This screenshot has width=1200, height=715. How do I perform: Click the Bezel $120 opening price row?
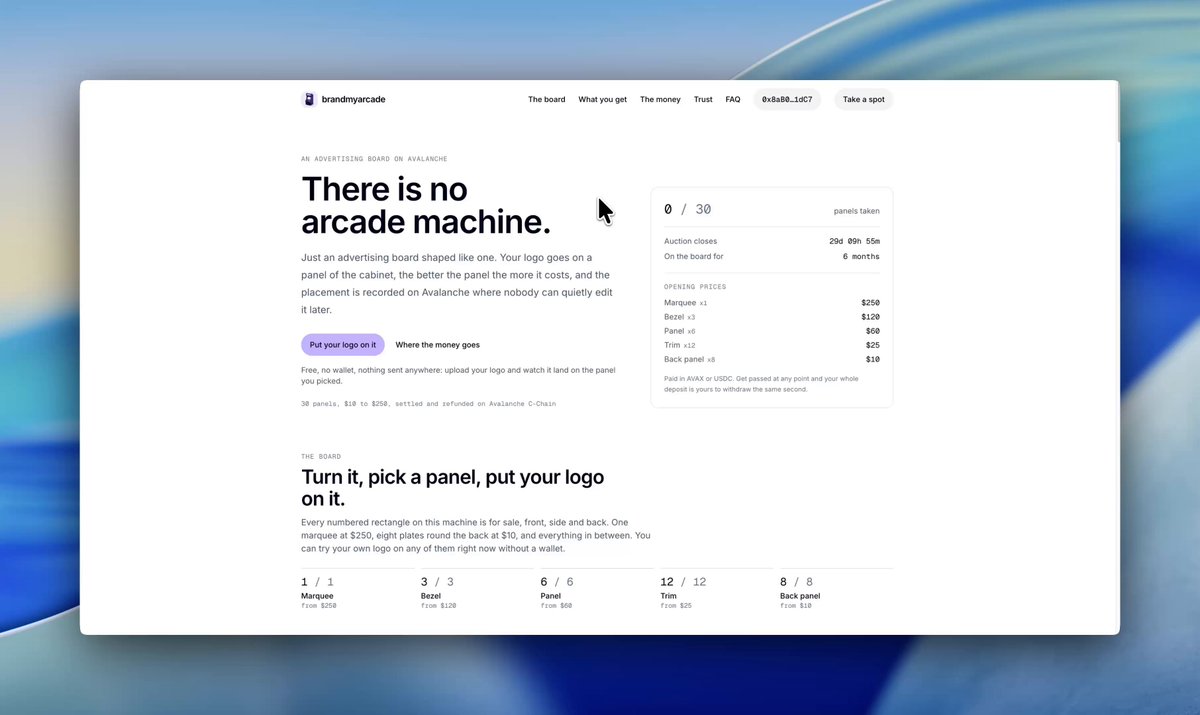click(x=772, y=317)
